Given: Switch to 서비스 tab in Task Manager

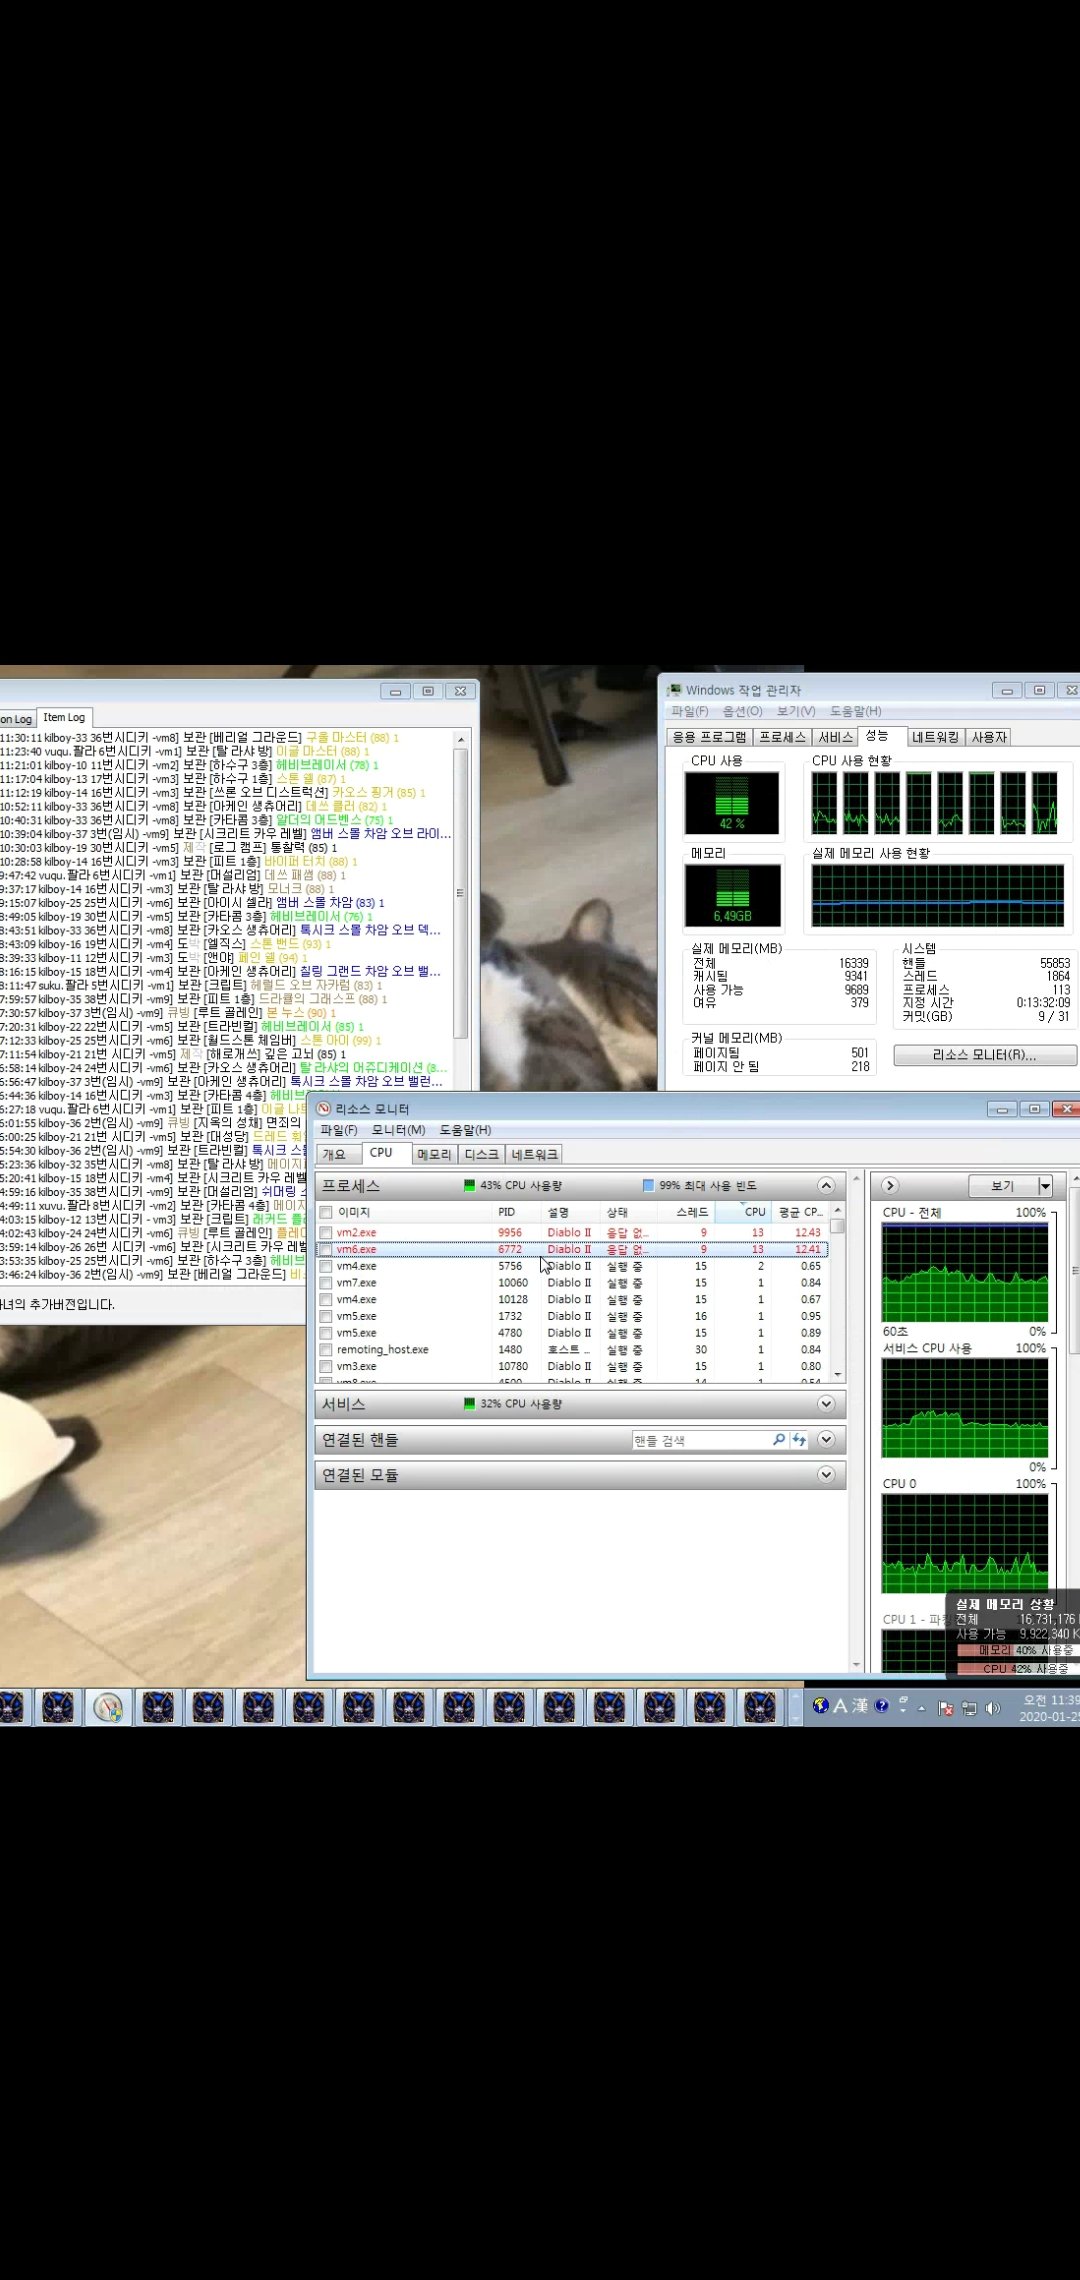Looking at the screenshot, I should tap(835, 737).
